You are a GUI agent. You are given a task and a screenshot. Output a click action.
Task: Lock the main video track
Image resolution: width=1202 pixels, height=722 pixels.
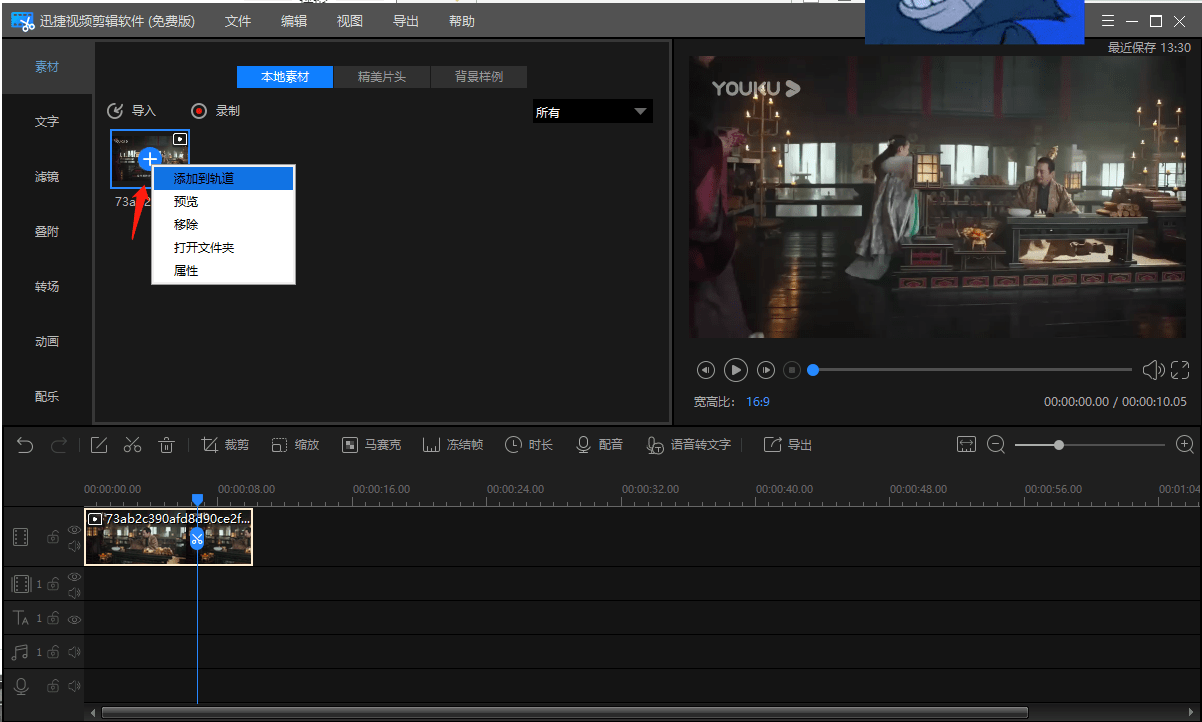pos(53,538)
